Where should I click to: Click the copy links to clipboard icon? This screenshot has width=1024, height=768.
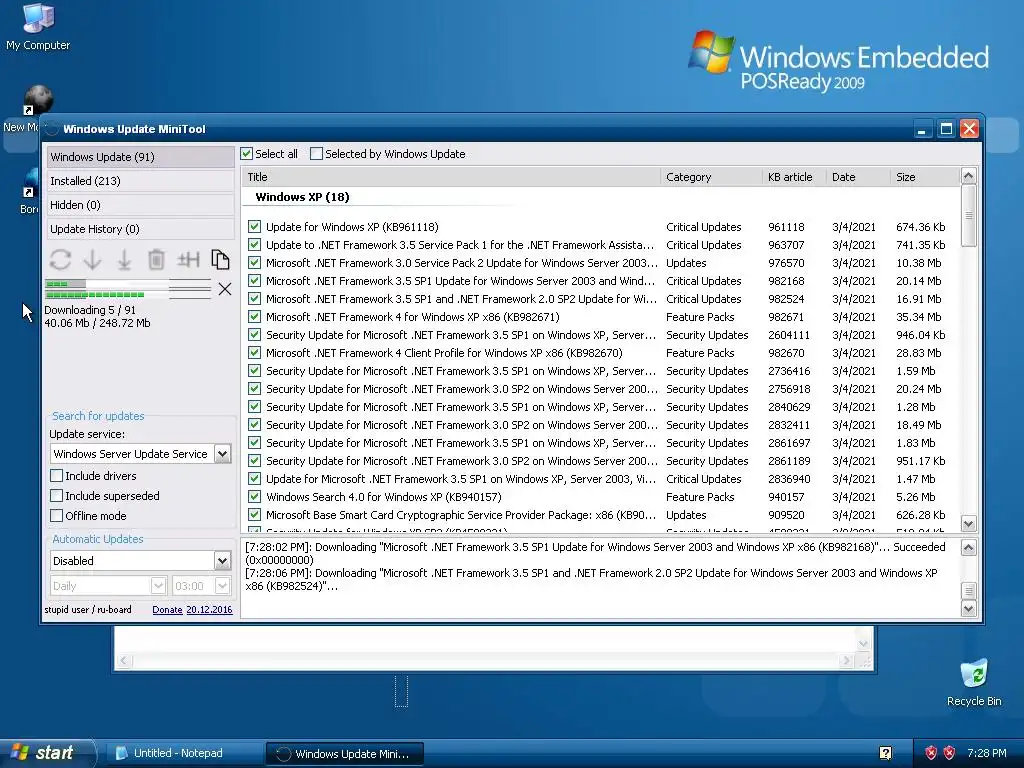(220, 259)
